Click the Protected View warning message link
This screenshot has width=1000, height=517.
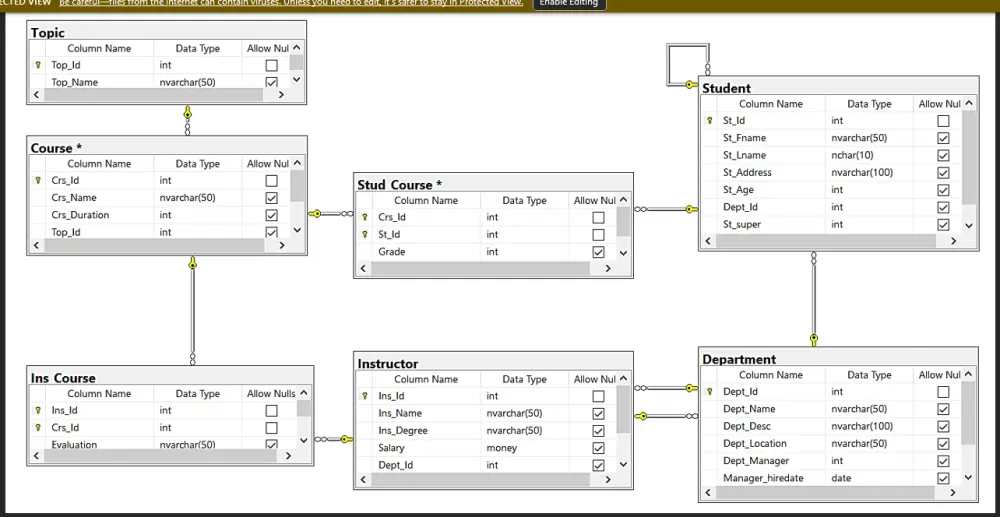coord(291,3)
